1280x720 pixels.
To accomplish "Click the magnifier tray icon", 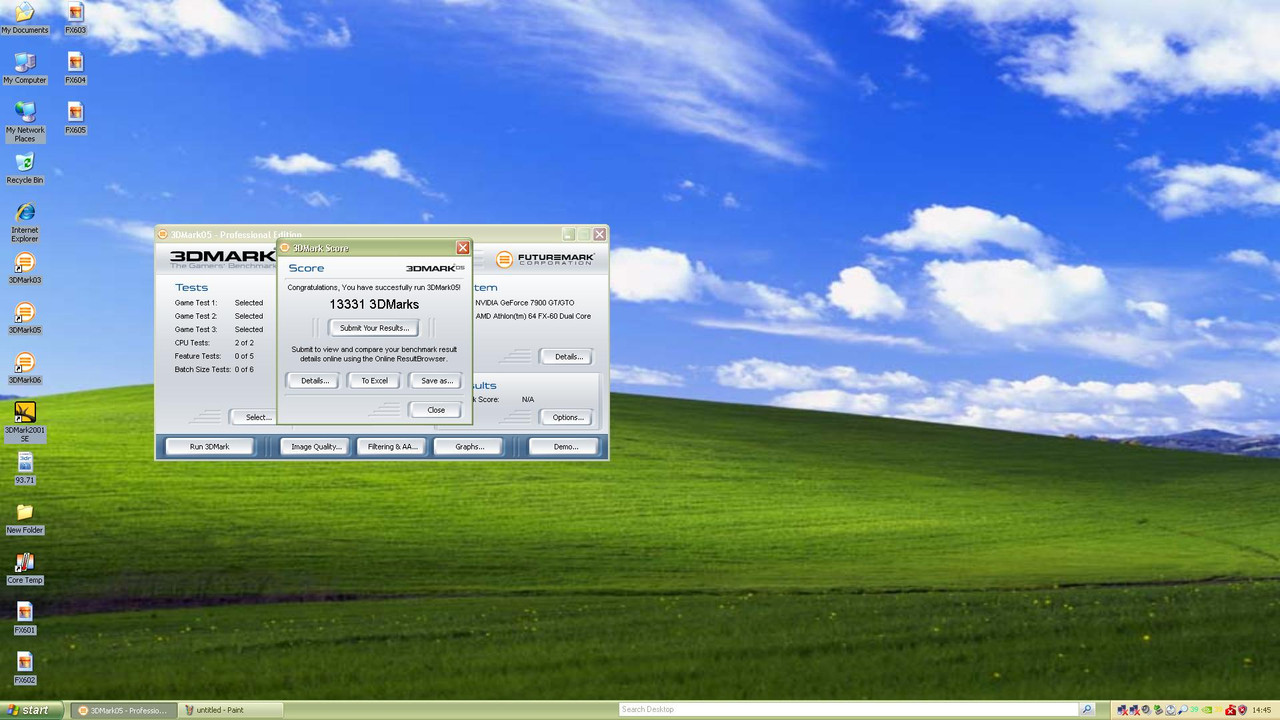I will [1182, 710].
